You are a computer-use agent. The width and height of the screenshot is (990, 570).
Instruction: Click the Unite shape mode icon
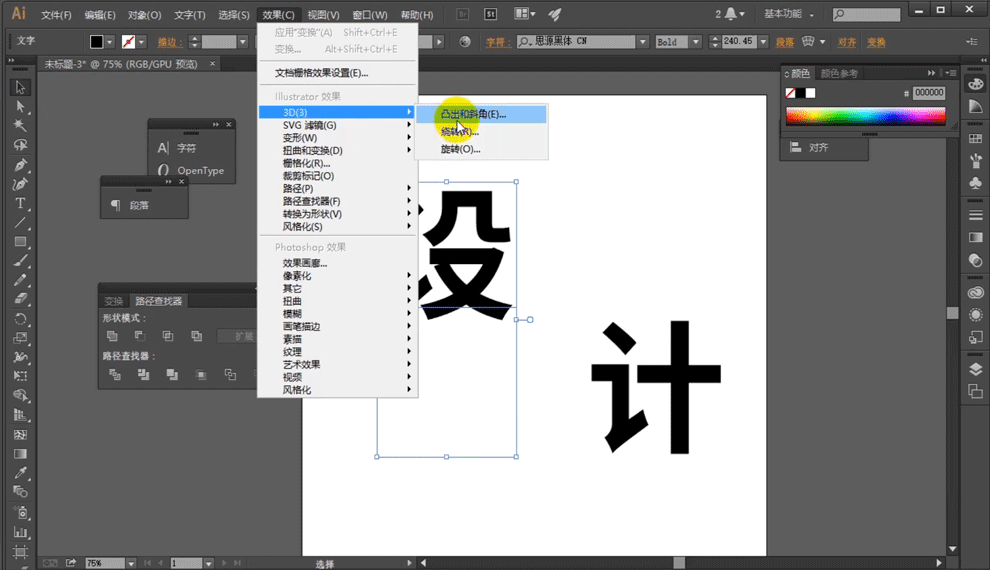coord(112,336)
